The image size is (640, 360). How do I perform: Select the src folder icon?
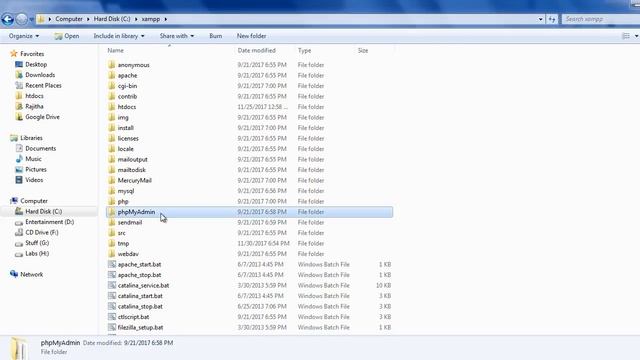pyautogui.click(x=112, y=233)
